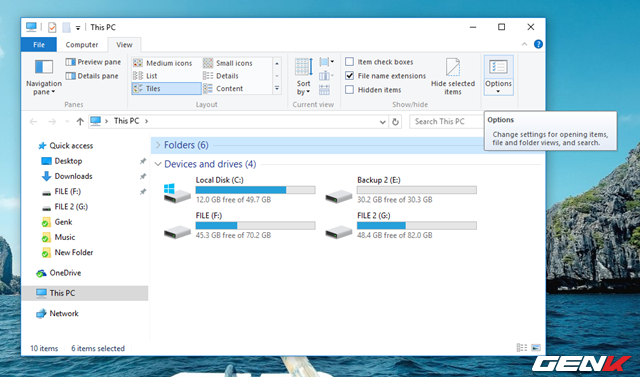This screenshot has width=640, height=377.
Task: Switch layout to Medium icons
Action: pos(163,63)
